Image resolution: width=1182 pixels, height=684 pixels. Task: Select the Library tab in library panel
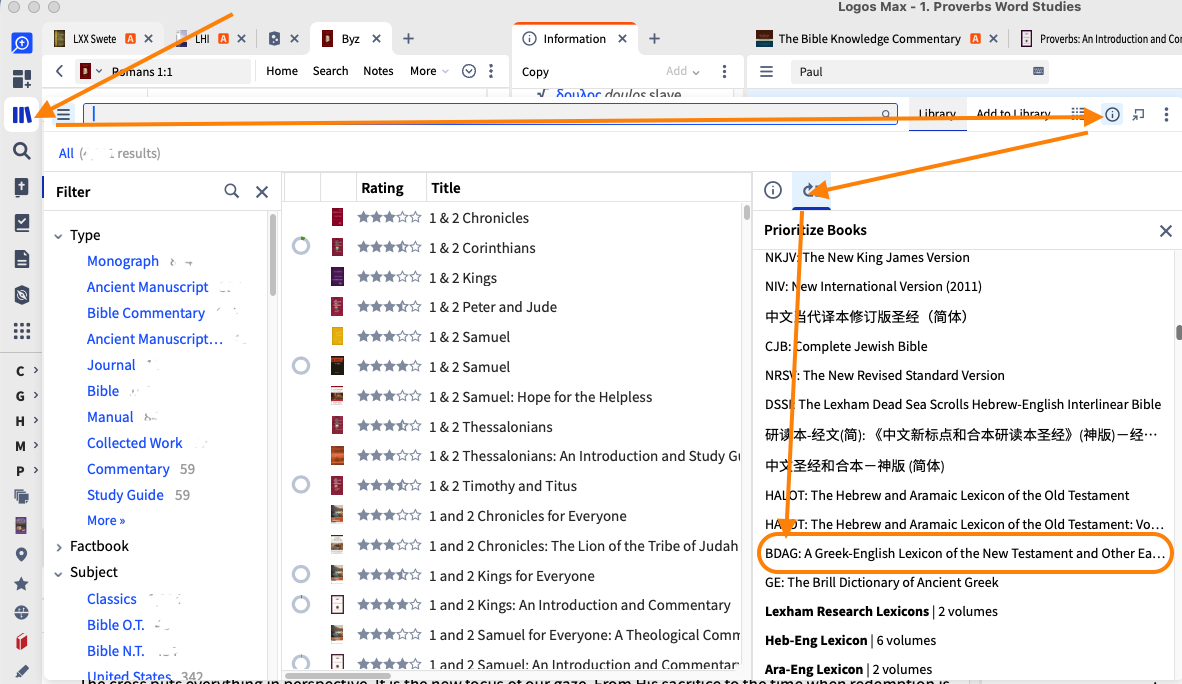click(937, 114)
